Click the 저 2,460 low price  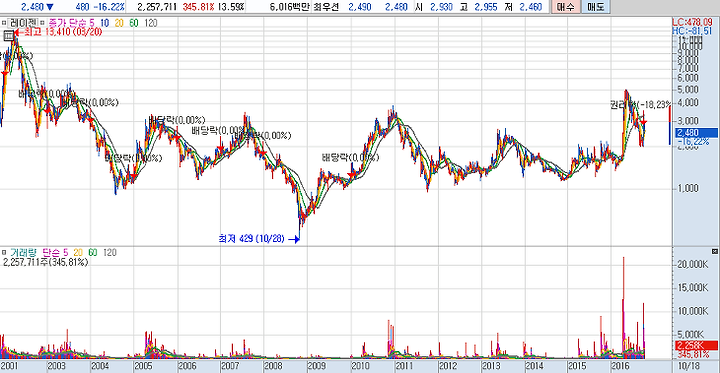point(523,7)
